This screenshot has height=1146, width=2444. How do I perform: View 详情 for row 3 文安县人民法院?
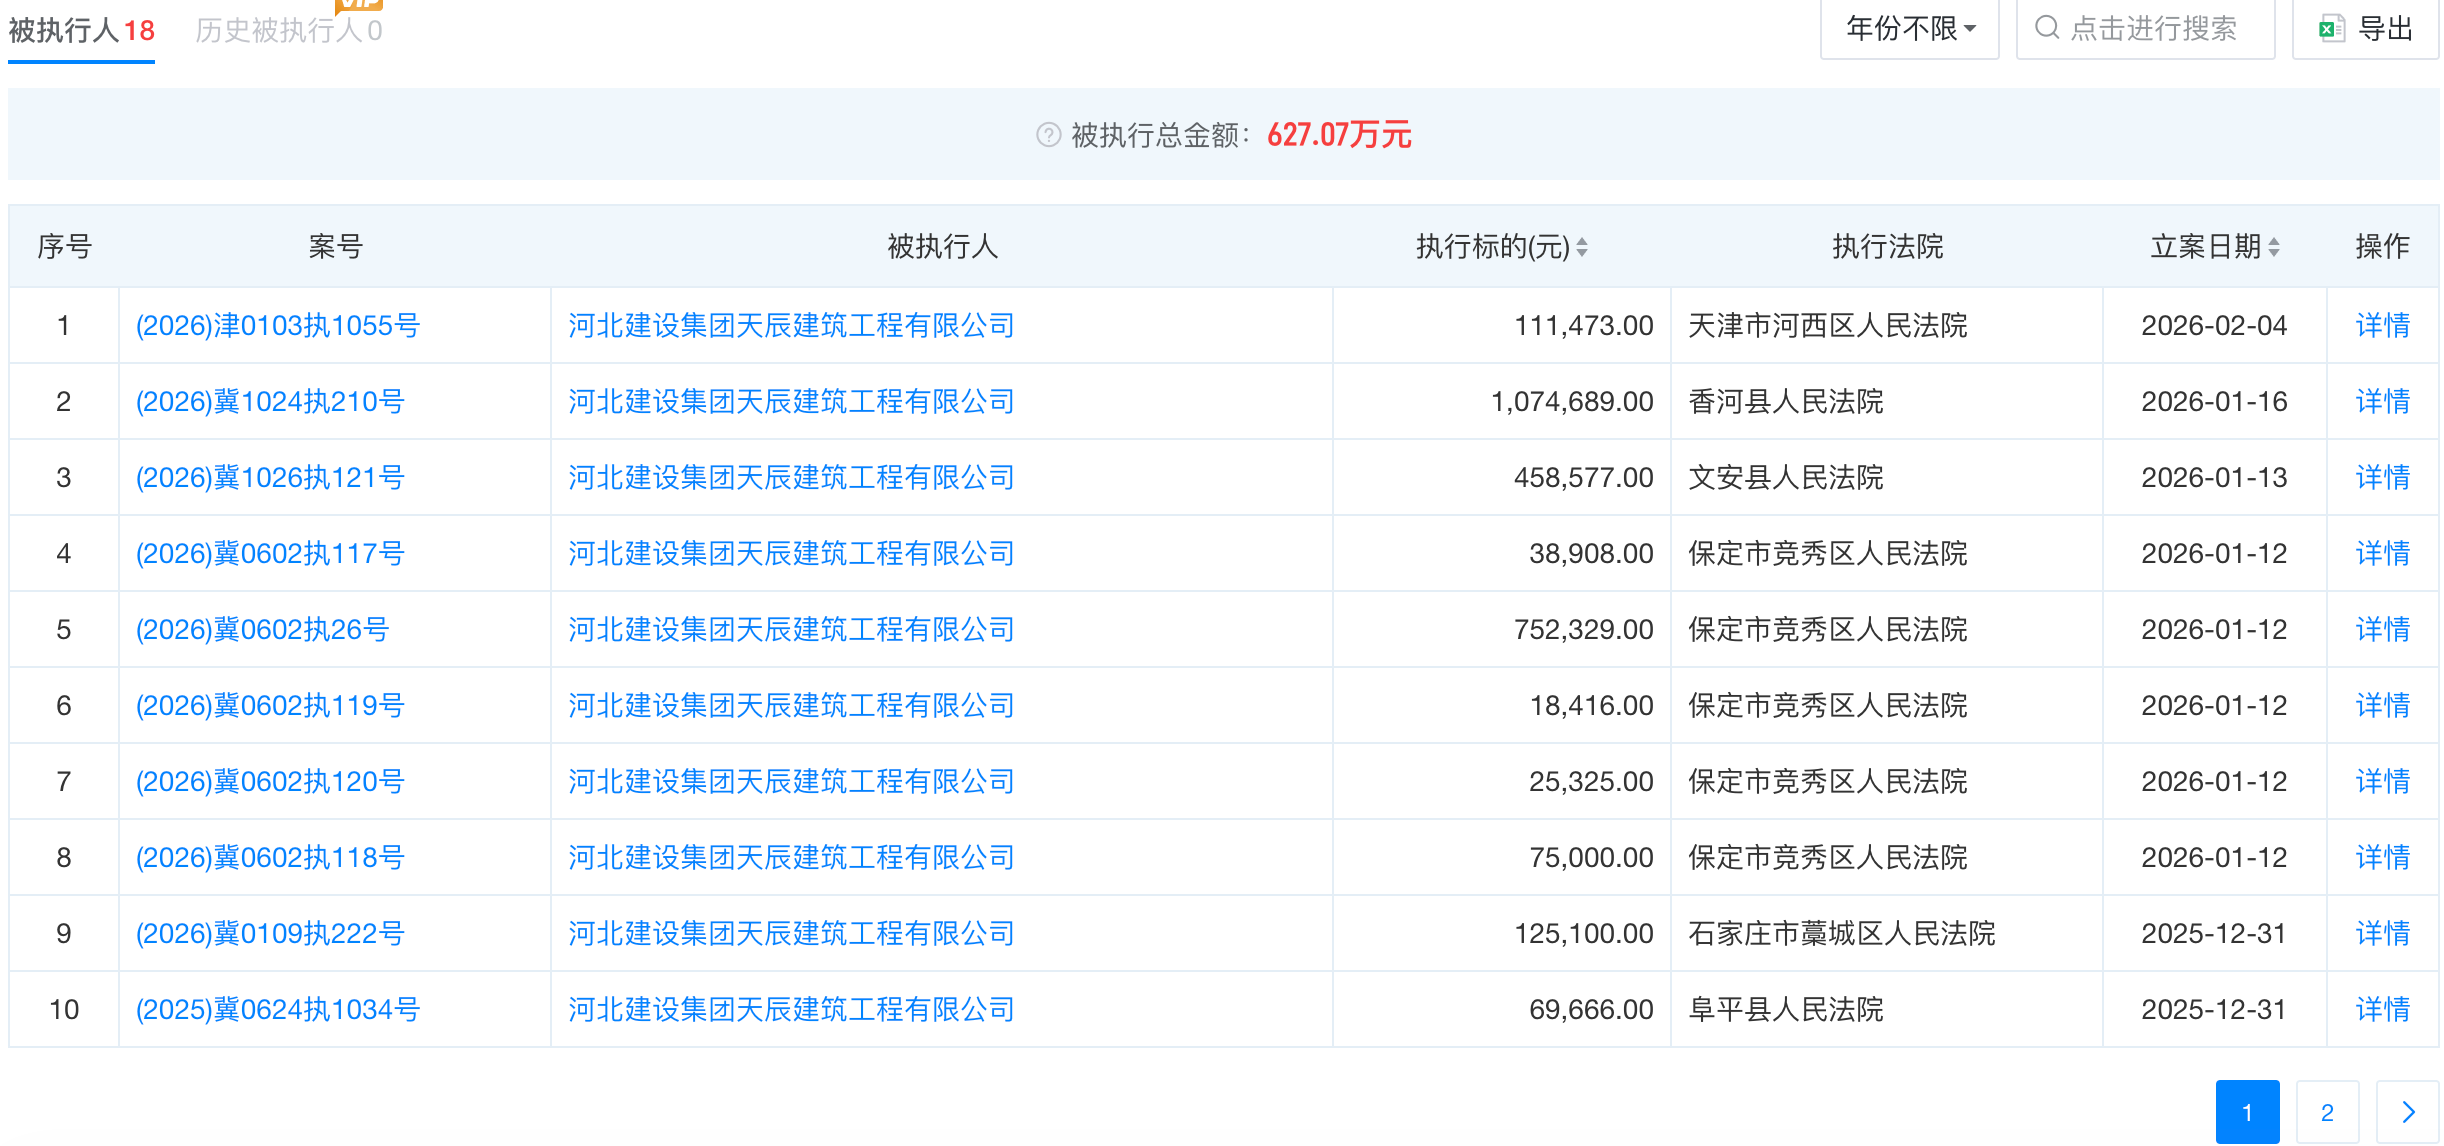pos(2382,478)
